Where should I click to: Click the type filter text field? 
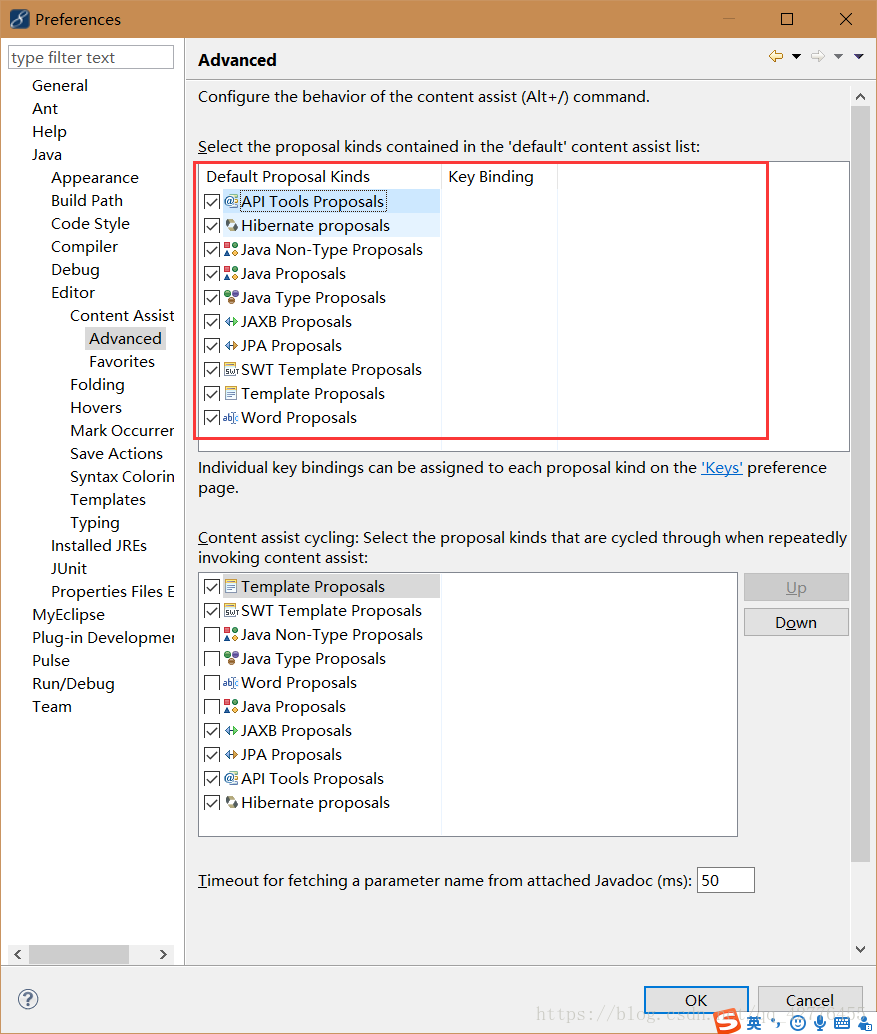click(x=91, y=57)
